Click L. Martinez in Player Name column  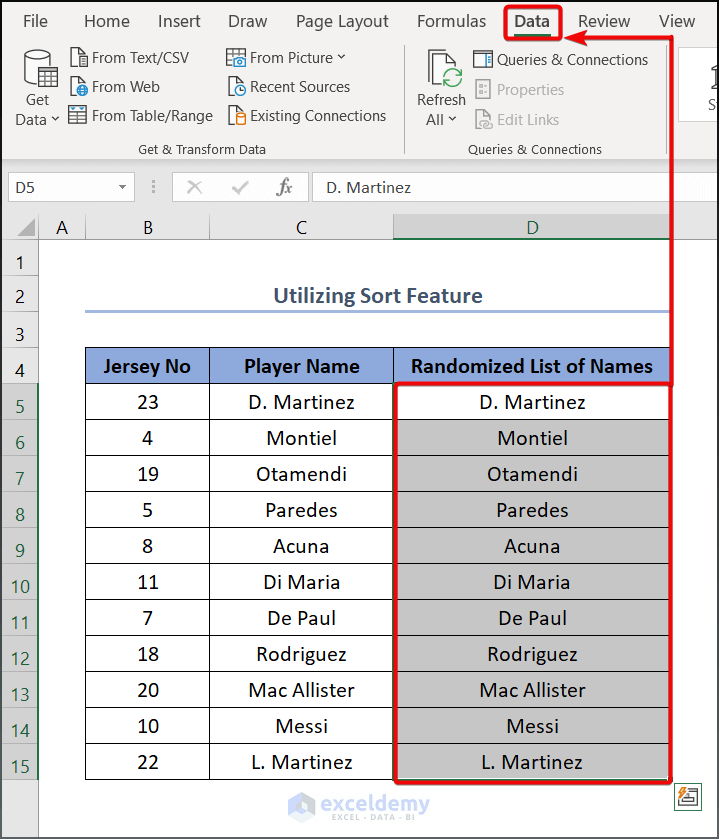point(301,762)
